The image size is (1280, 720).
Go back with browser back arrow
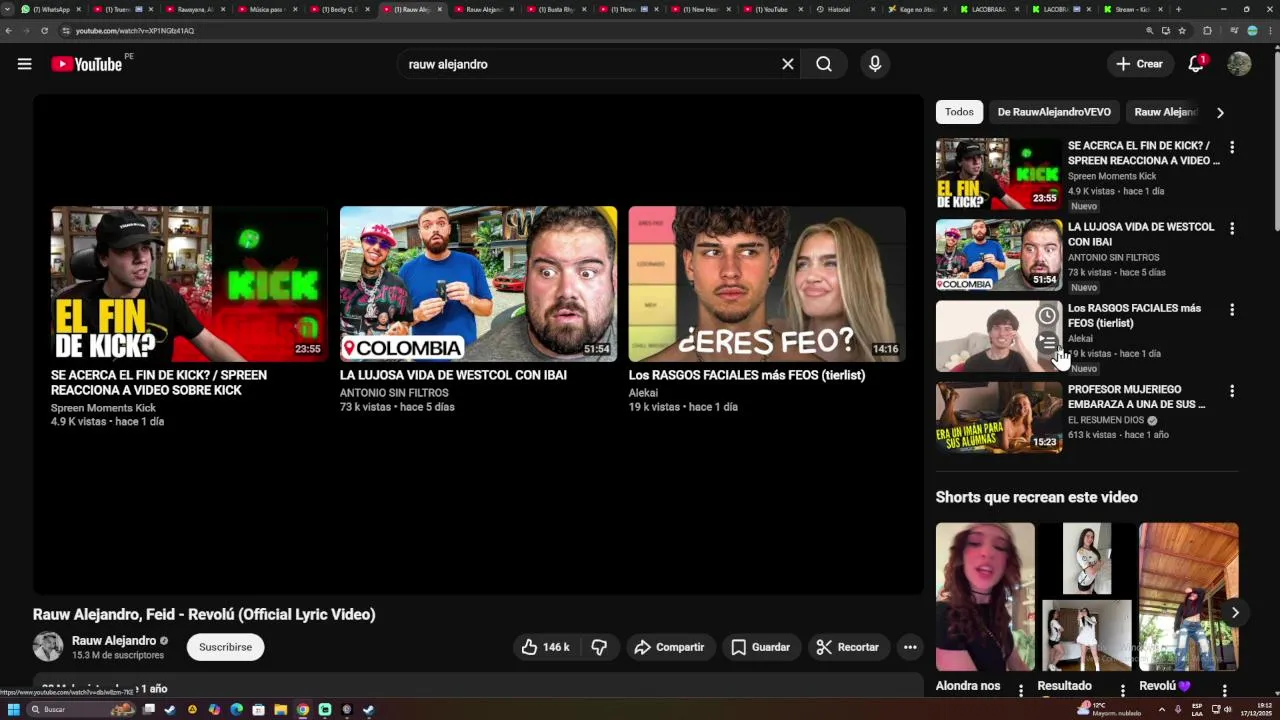(9, 31)
